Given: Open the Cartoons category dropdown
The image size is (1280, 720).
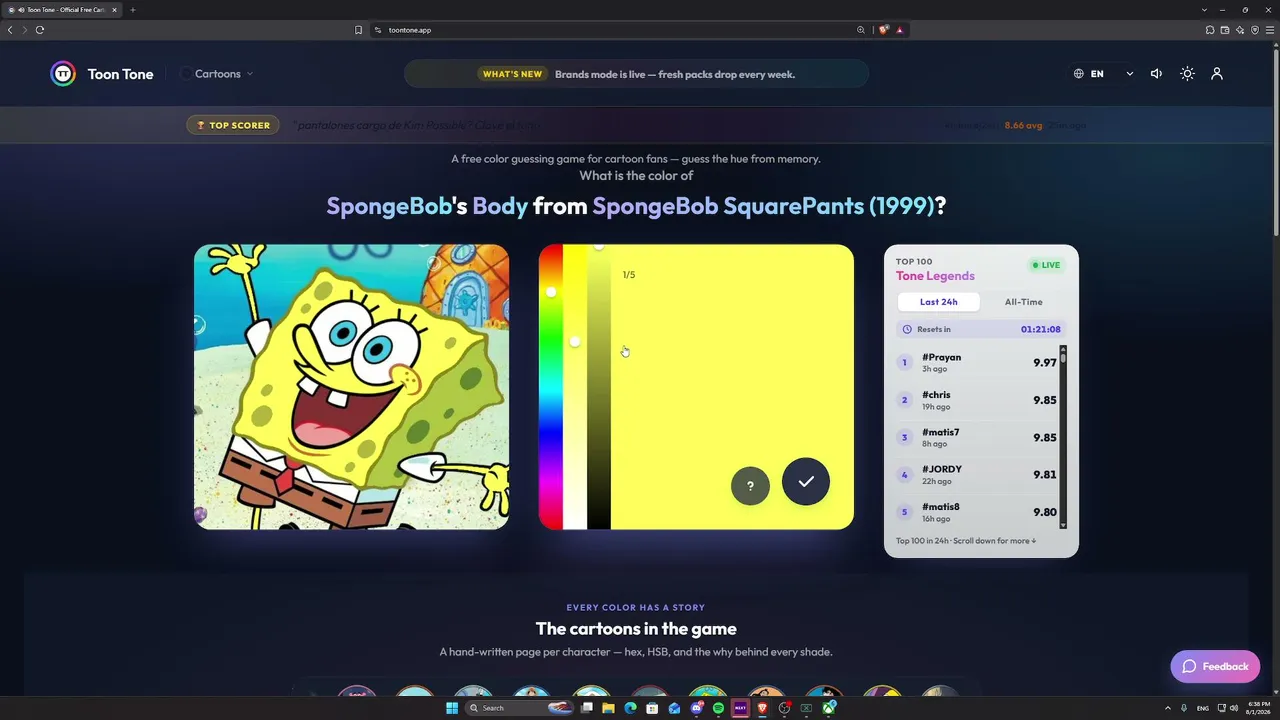Looking at the screenshot, I should click(217, 74).
